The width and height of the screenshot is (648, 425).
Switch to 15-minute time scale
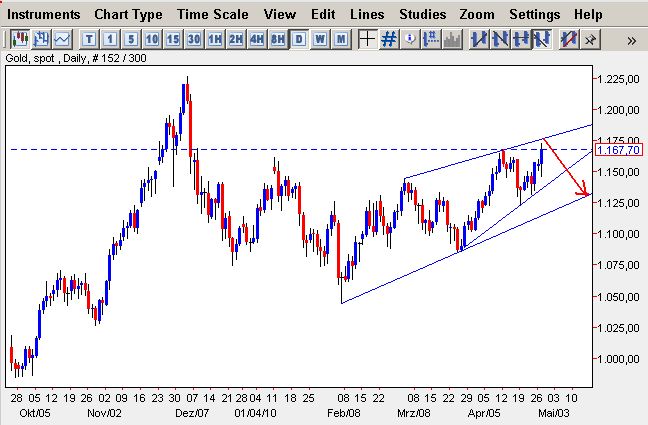point(173,40)
